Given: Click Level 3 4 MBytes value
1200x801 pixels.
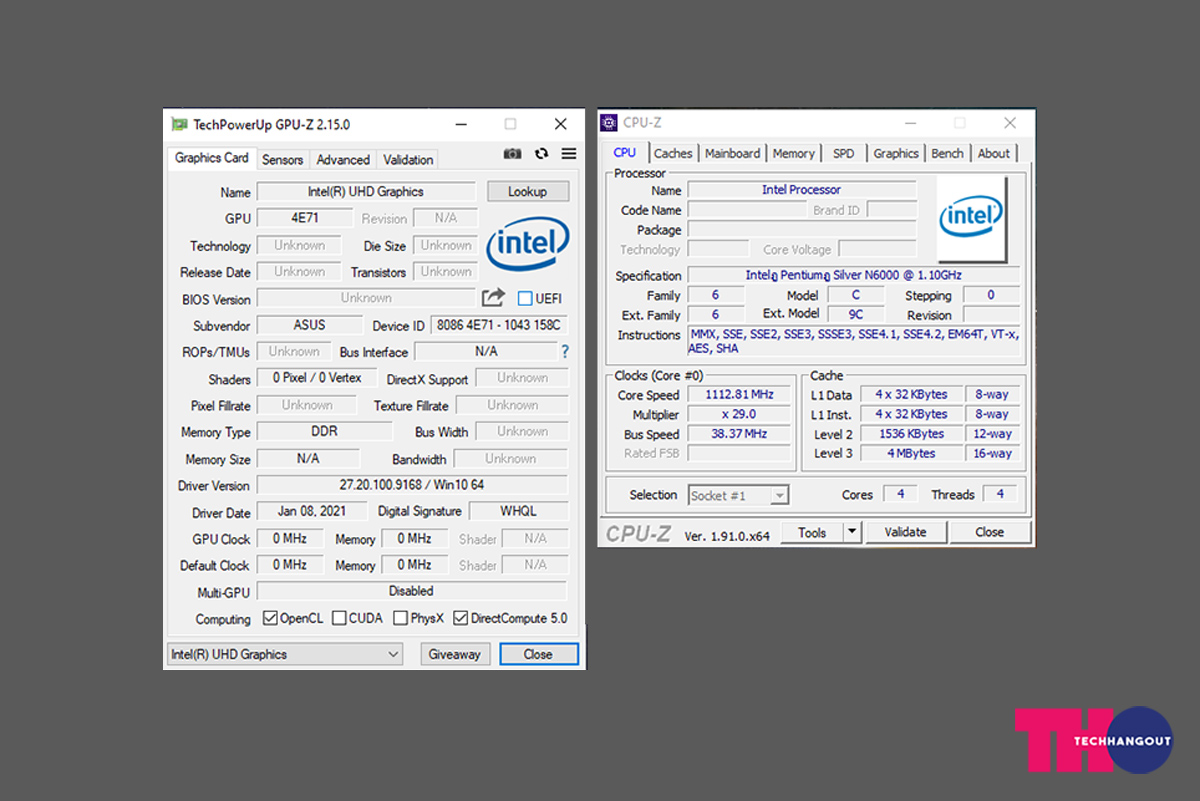Looking at the screenshot, I should click(911, 454).
